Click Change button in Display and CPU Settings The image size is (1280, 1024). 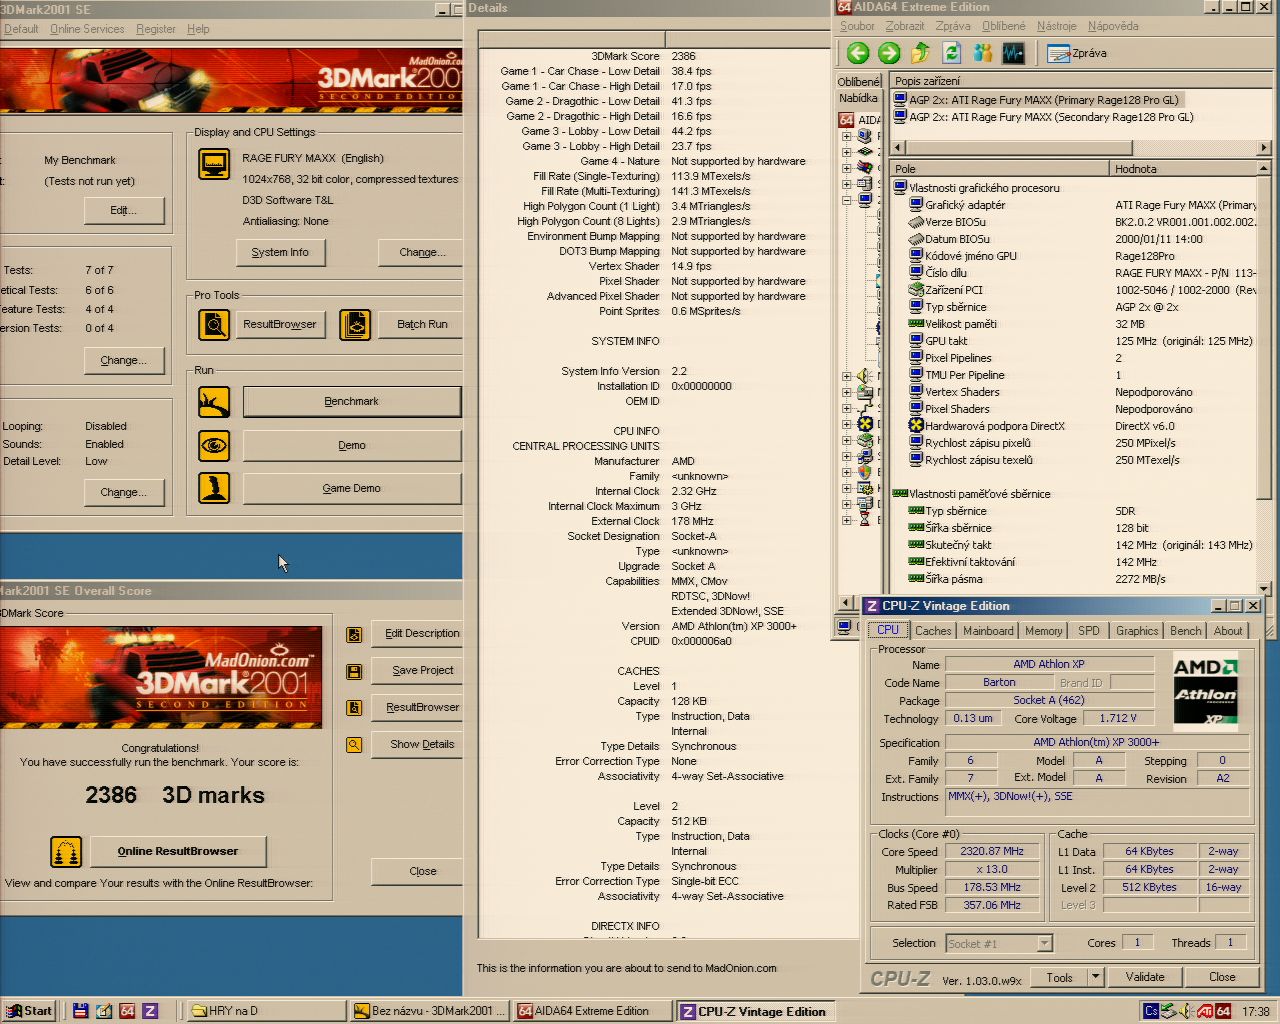[x=421, y=253]
